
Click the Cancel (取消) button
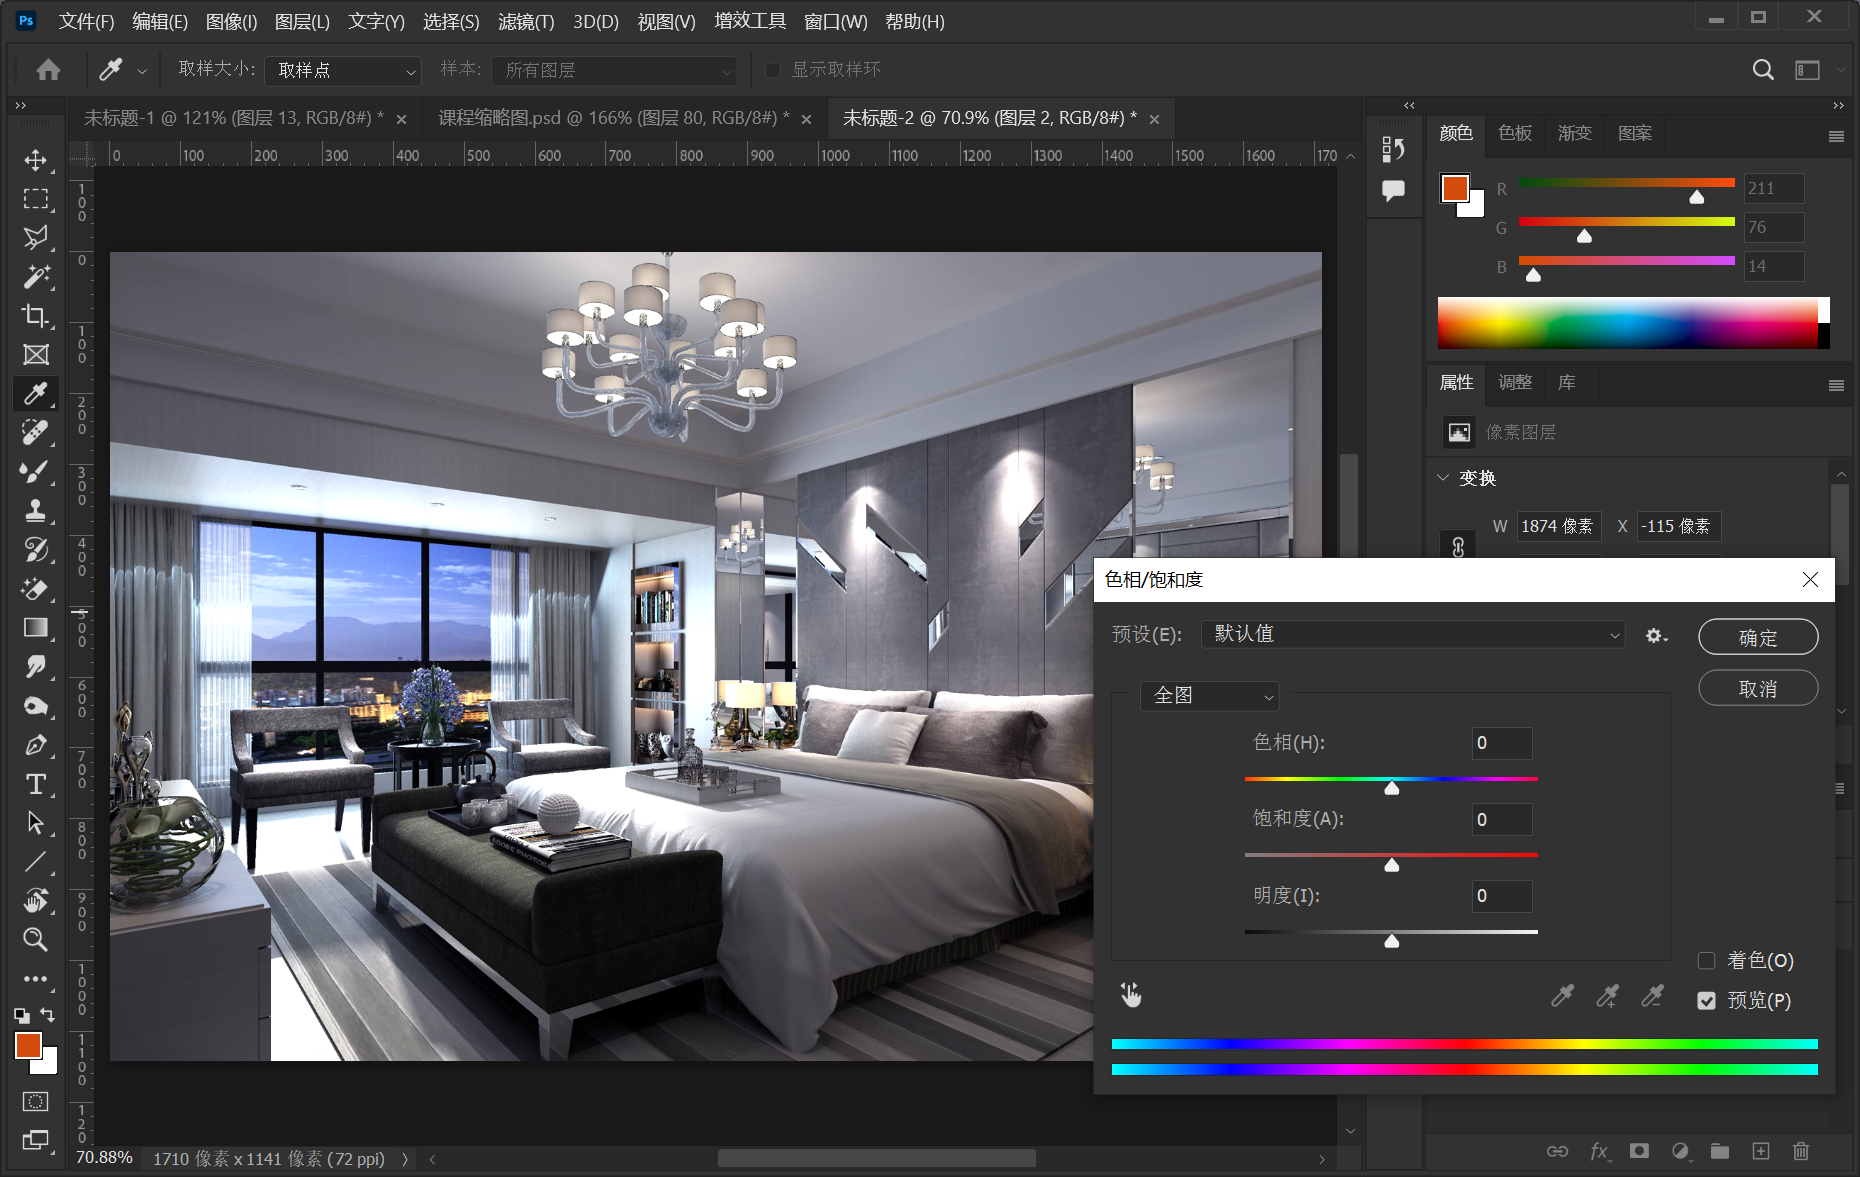(1758, 688)
